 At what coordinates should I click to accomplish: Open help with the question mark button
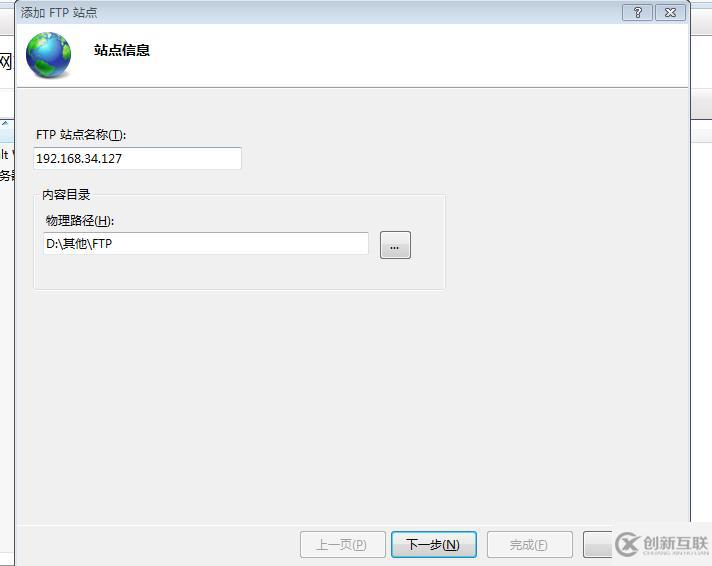click(637, 12)
